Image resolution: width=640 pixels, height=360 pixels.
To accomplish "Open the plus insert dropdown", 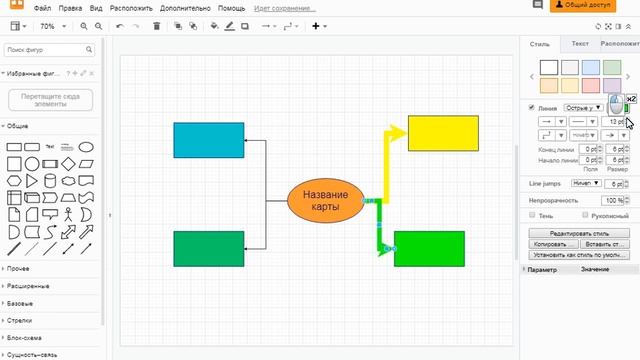I will pyautogui.click(x=319, y=26).
